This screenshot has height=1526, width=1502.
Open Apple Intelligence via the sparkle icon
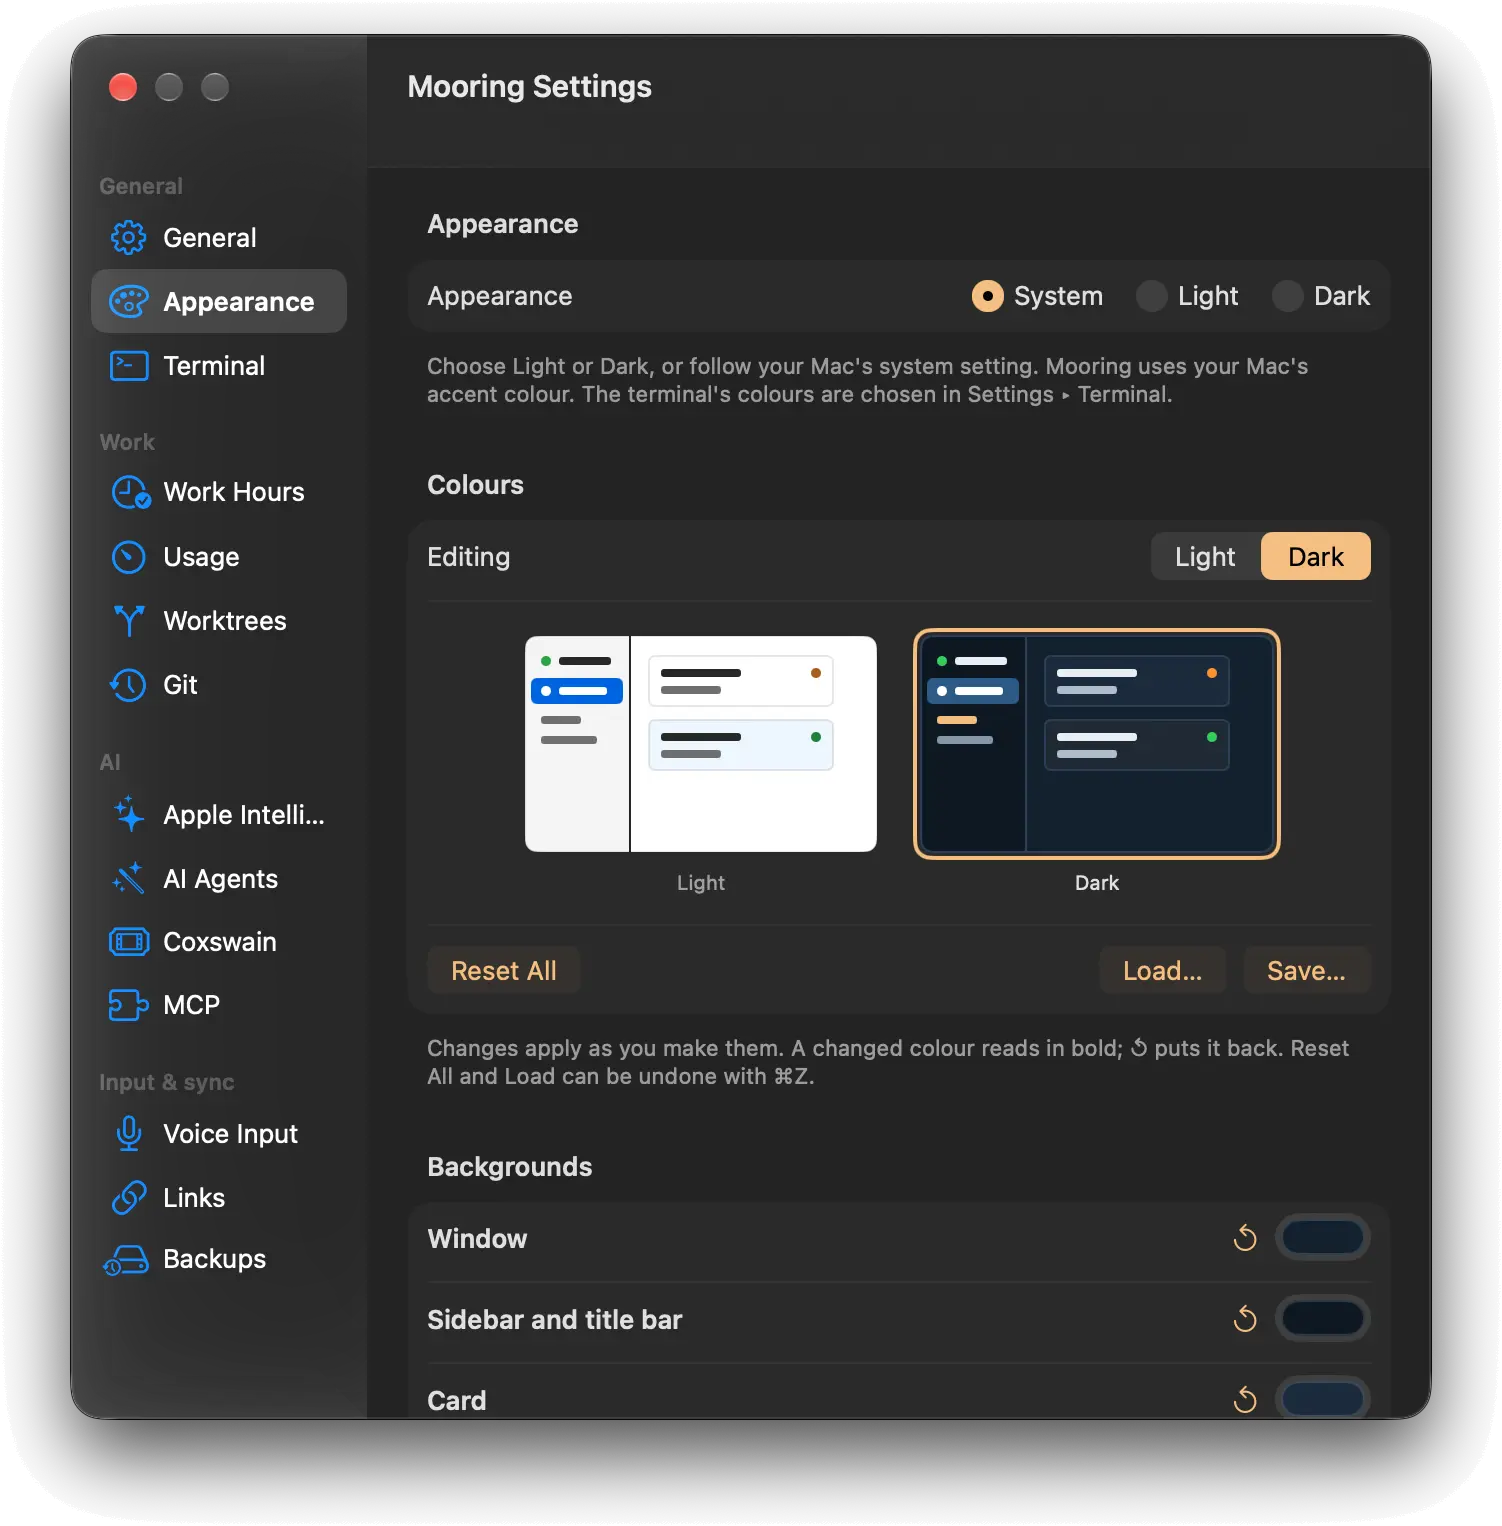[128, 815]
